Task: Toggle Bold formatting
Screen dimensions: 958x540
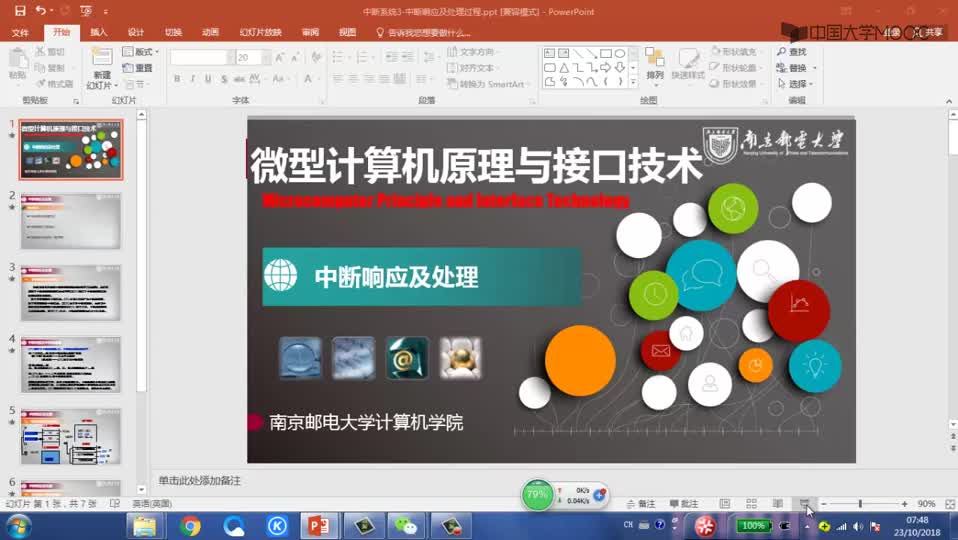Action: point(177,79)
